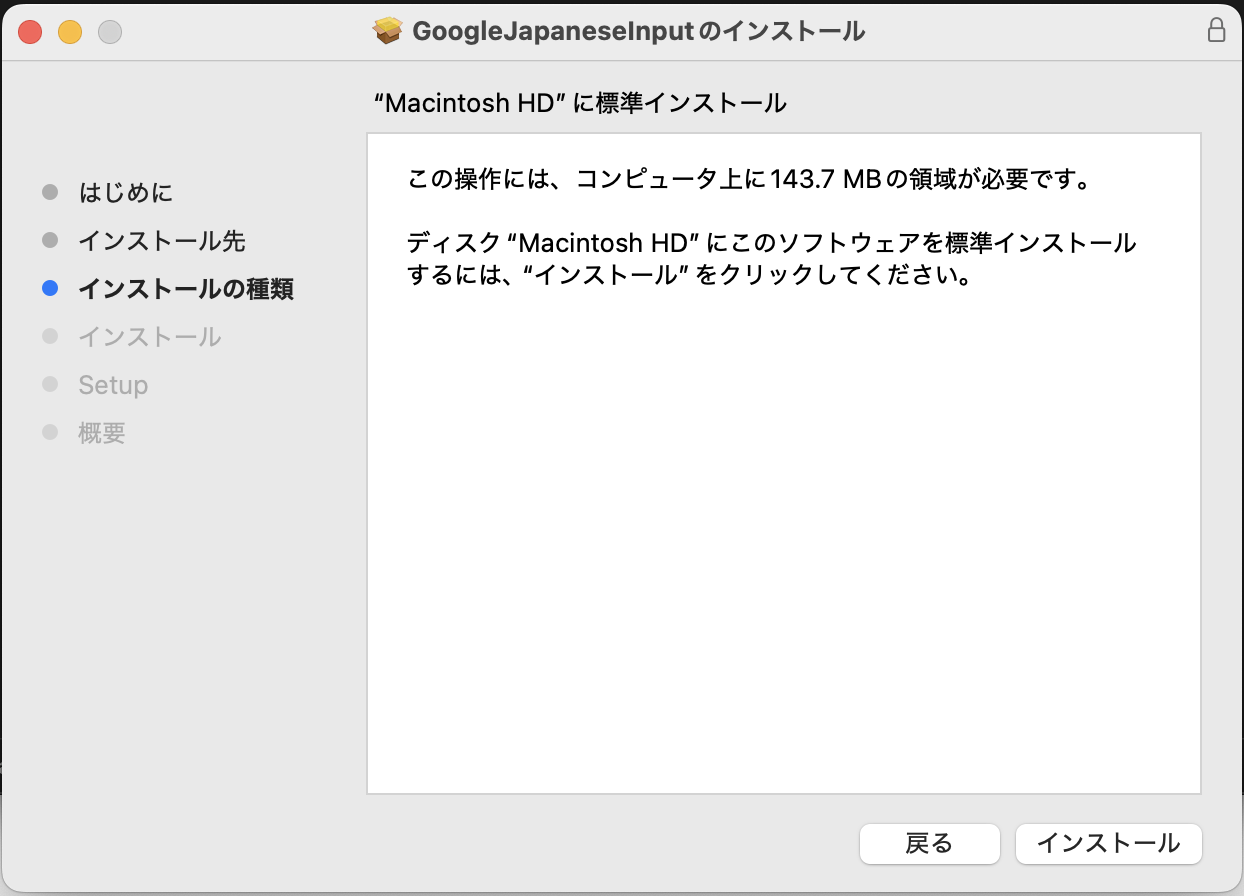This screenshot has height=896, width=1244.
Task: Click the bullet beside インストール先
Action: (x=51, y=240)
